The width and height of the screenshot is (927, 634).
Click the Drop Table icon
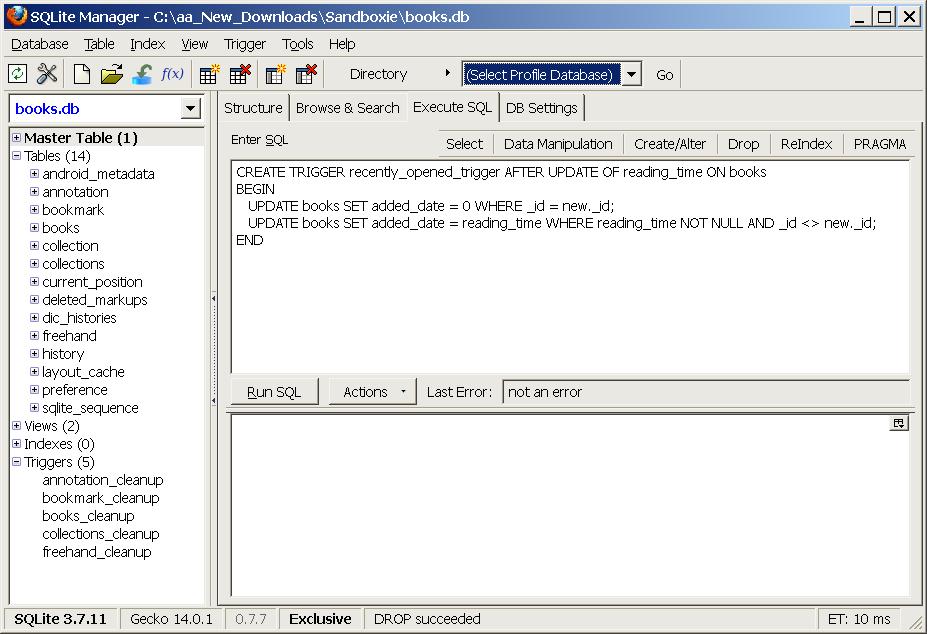240,75
